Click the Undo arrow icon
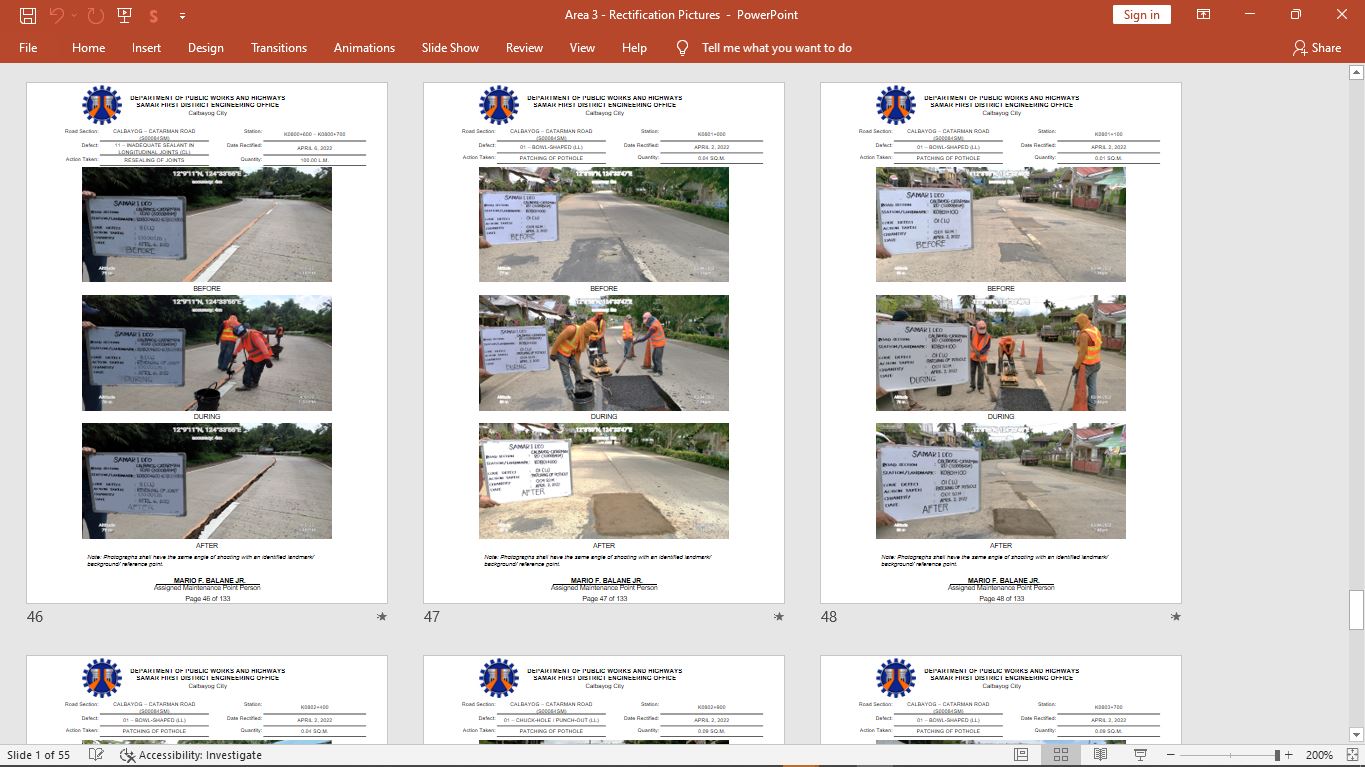 pyautogui.click(x=56, y=15)
